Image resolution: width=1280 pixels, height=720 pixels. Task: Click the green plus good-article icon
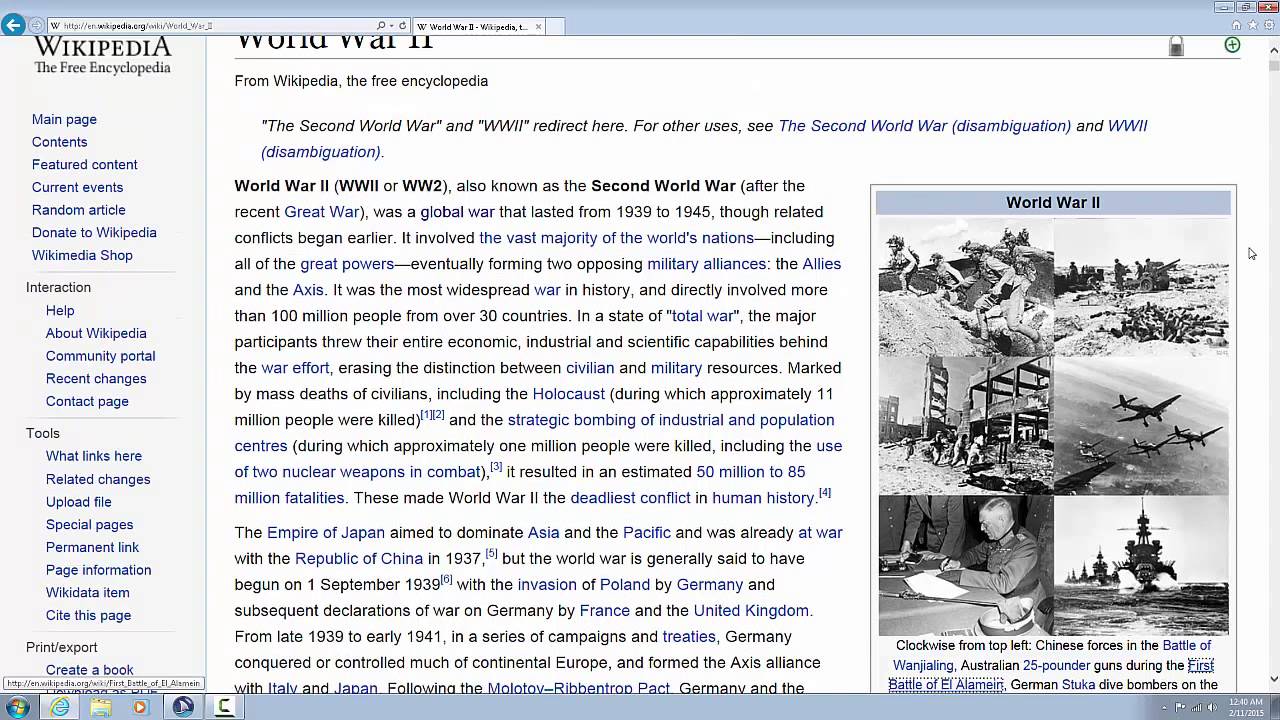pos(1232,45)
